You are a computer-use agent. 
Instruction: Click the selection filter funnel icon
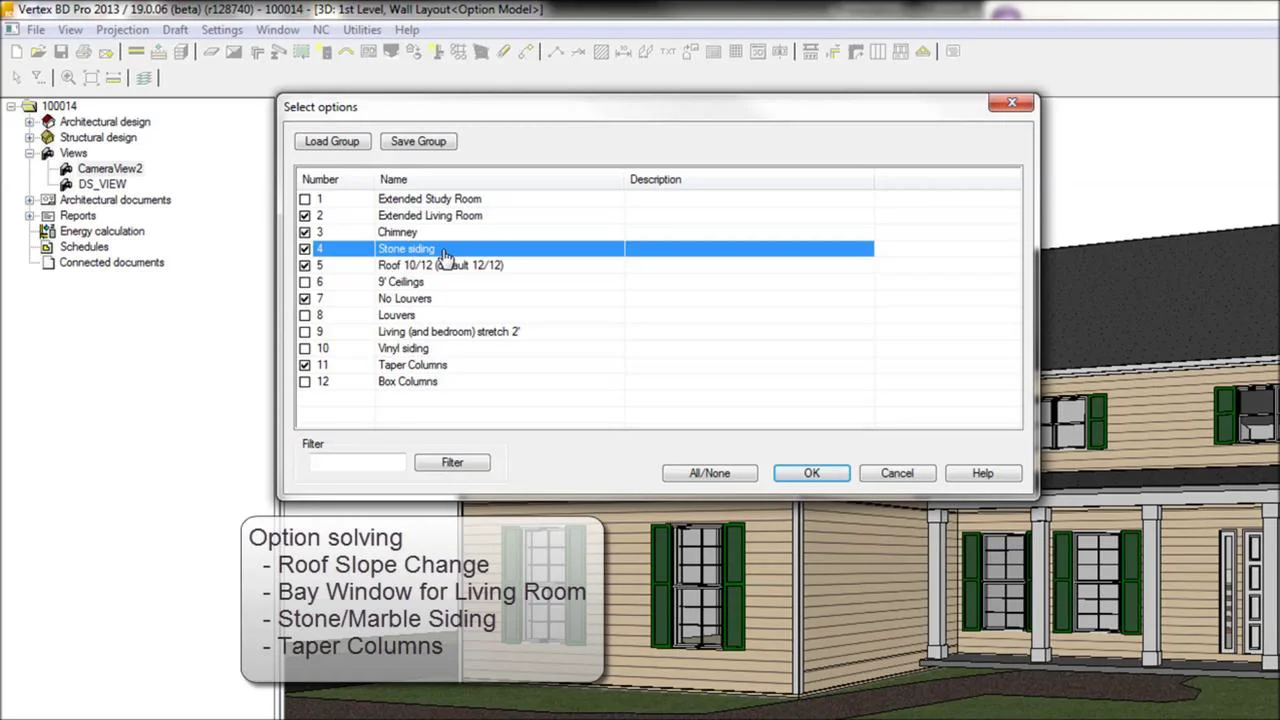coord(37,77)
